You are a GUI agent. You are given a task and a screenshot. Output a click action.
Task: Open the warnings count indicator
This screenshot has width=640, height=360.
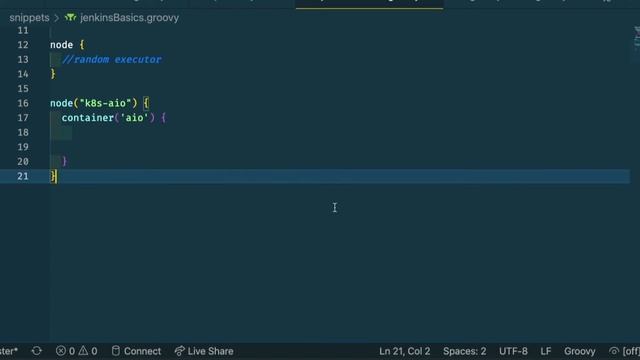(88, 351)
